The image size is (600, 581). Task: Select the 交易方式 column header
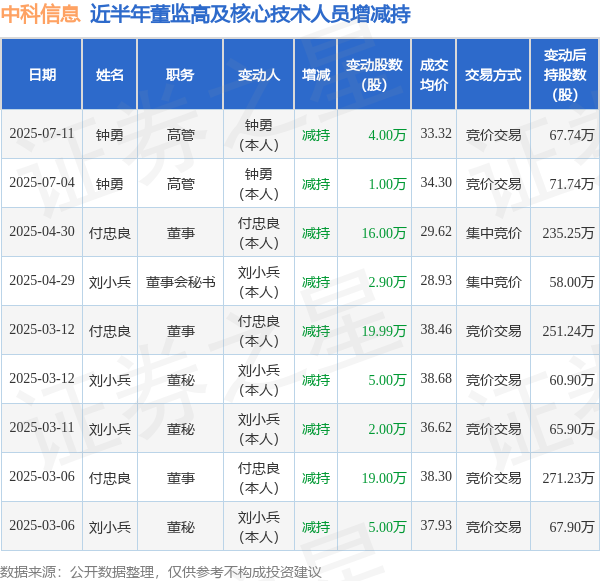click(x=493, y=75)
